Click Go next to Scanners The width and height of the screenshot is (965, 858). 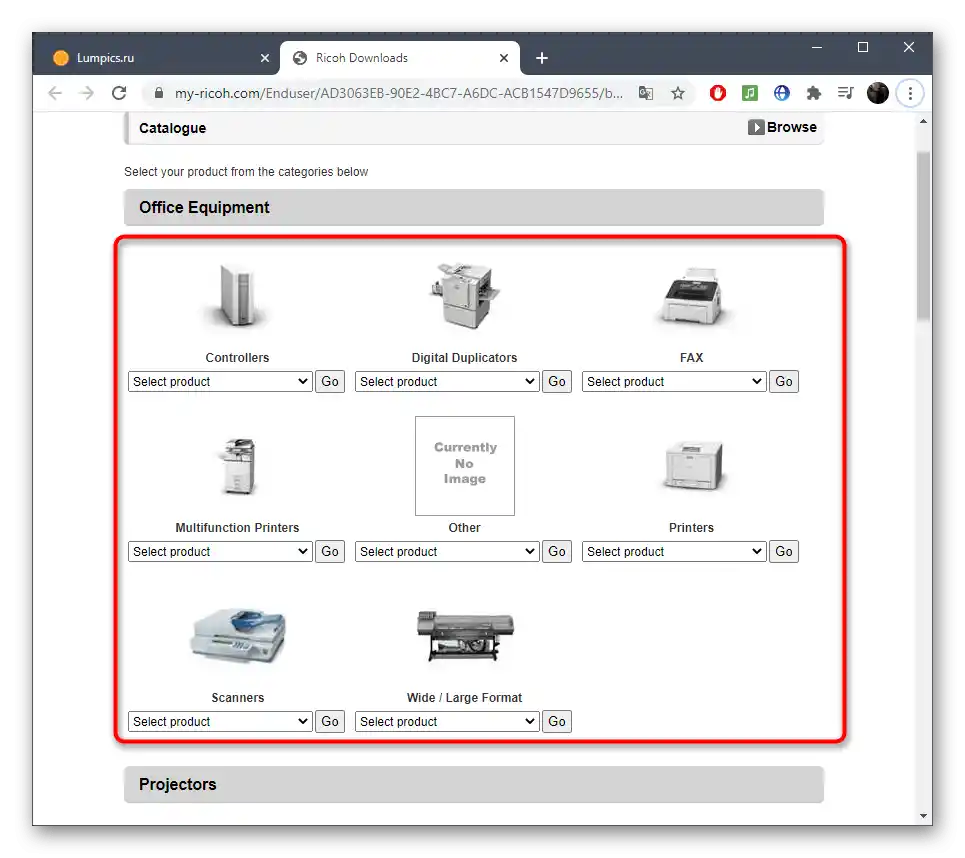pos(330,721)
